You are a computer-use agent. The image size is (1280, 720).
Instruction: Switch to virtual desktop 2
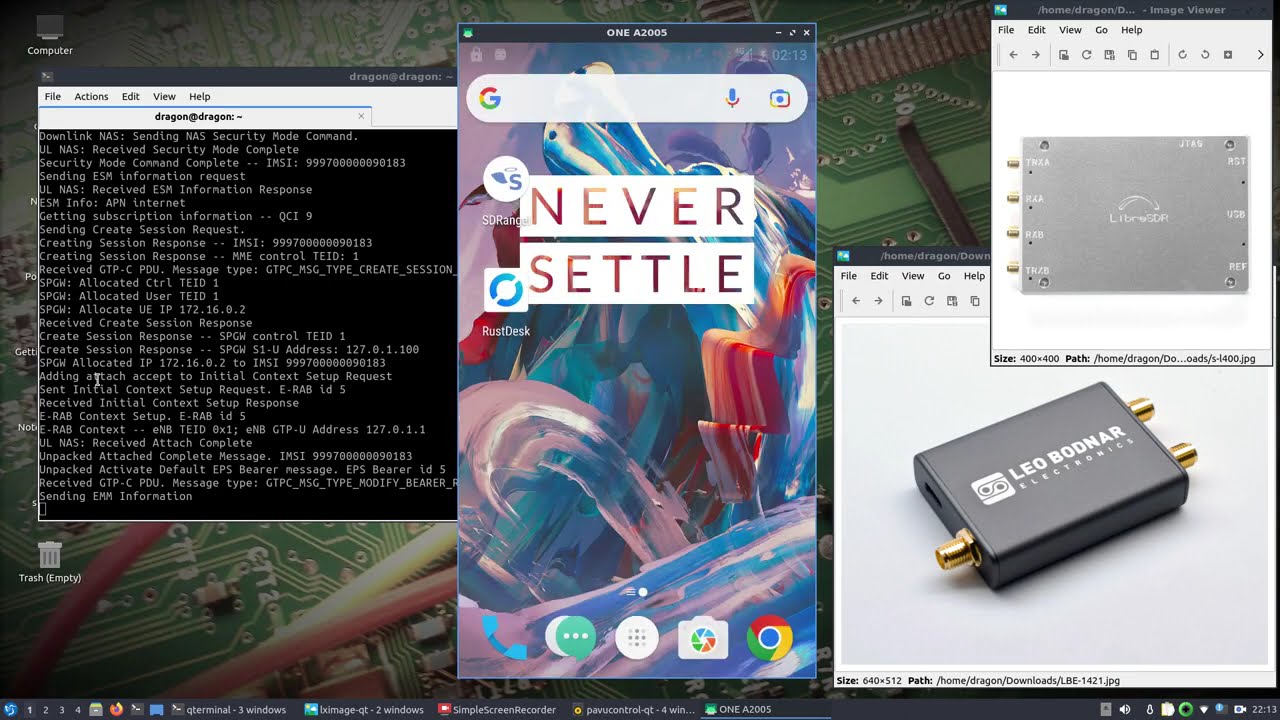pyautogui.click(x=45, y=710)
